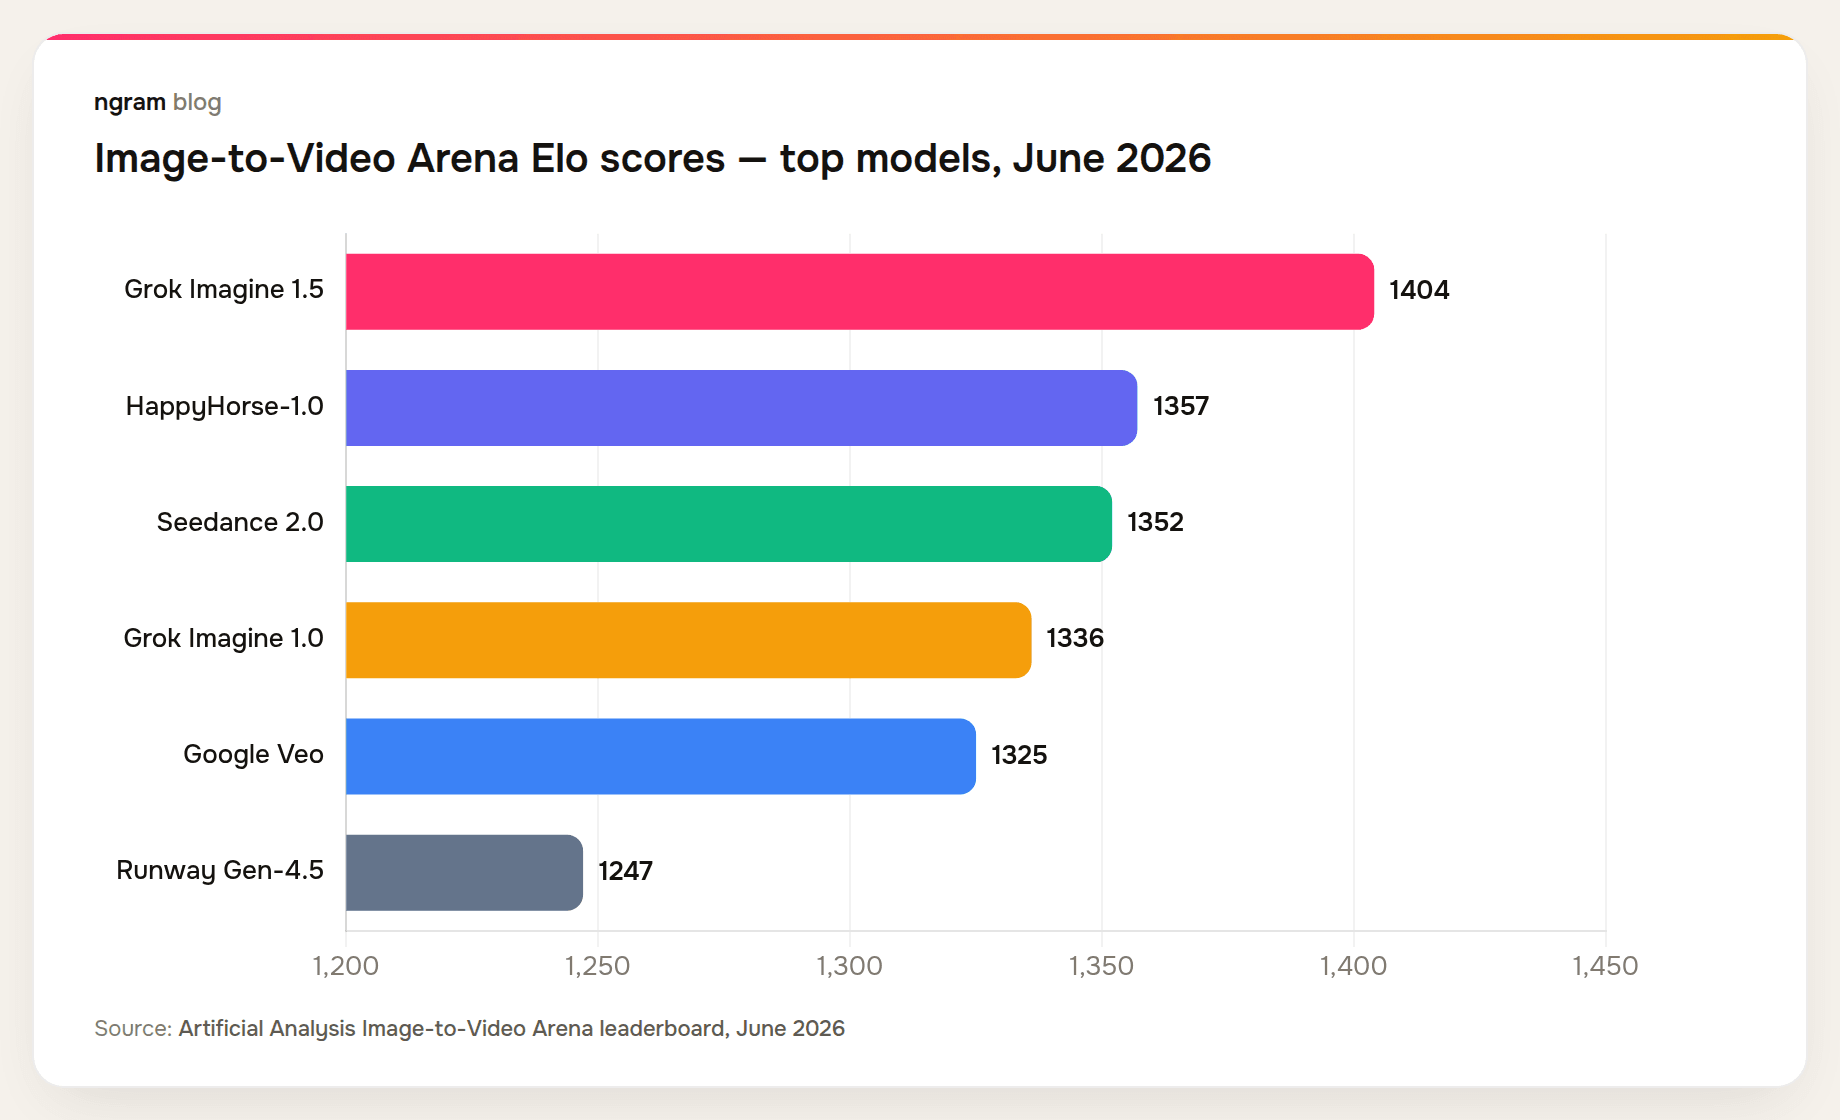Click the 1336 value label

coord(1075,638)
